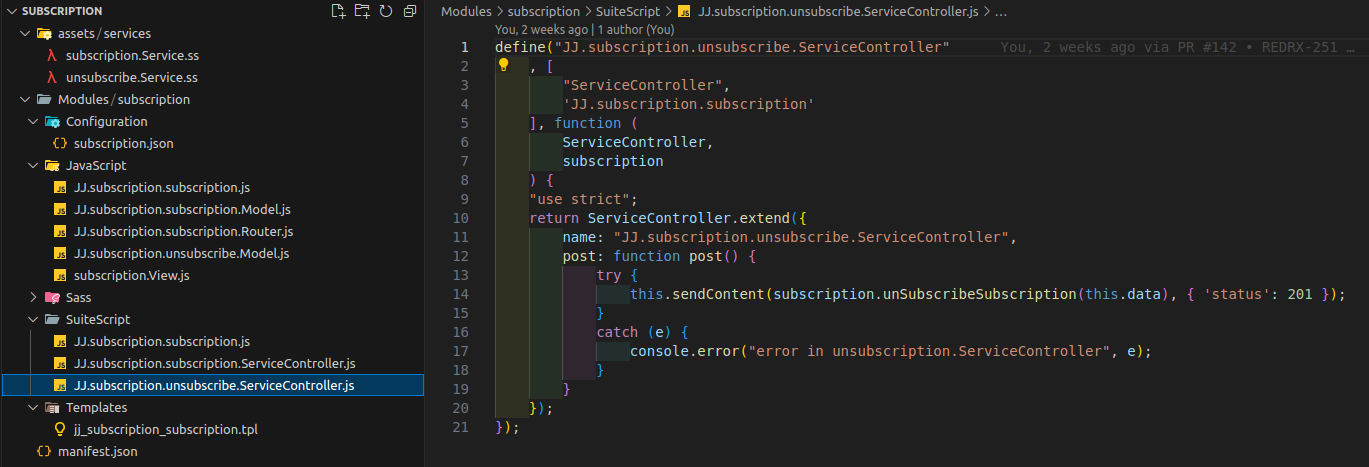Image resolution: width=1369 pixels, height=467 pixels.
Task: Click the New File icon in explorer header
Action: click(x=339, y=11)
